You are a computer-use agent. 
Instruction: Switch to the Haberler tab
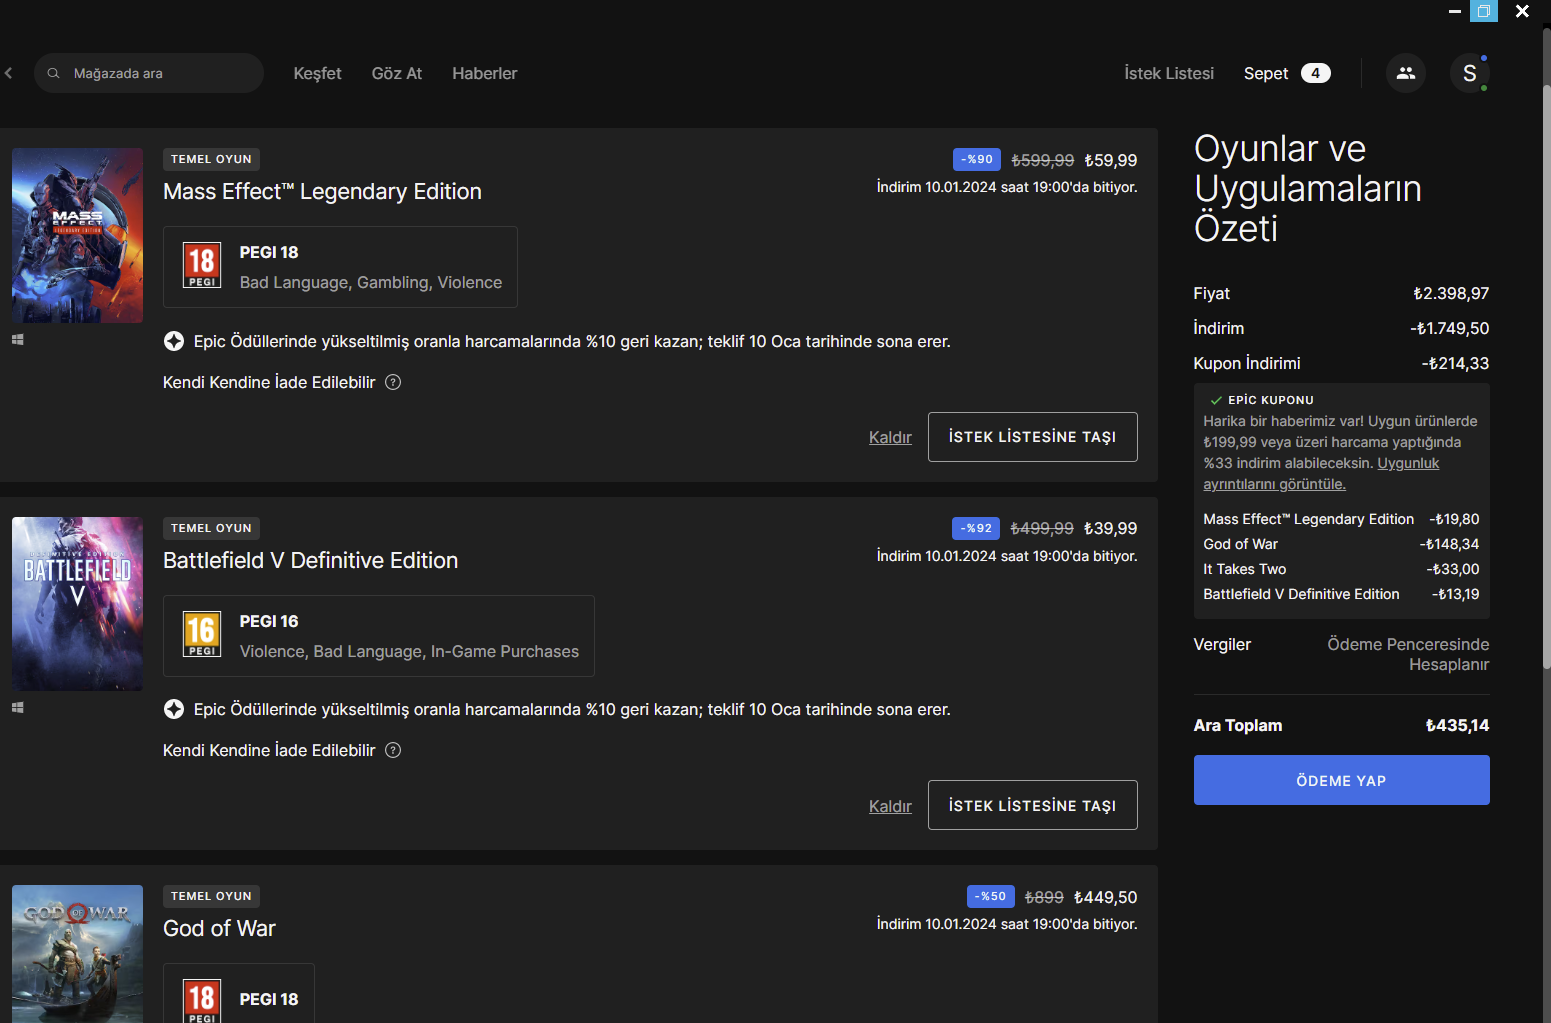pyautogui.click(x=485, y=73)
